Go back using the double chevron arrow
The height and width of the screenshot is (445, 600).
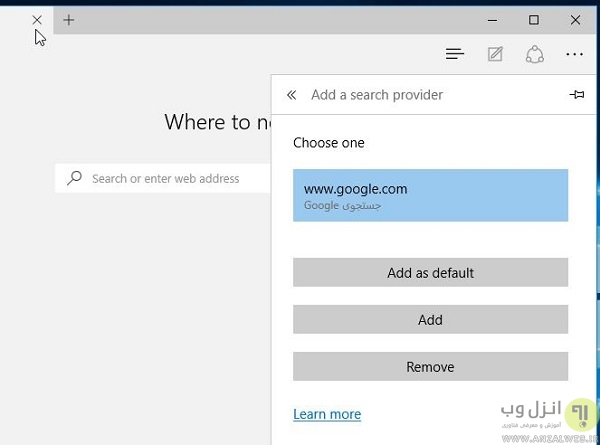coord(291,95)
